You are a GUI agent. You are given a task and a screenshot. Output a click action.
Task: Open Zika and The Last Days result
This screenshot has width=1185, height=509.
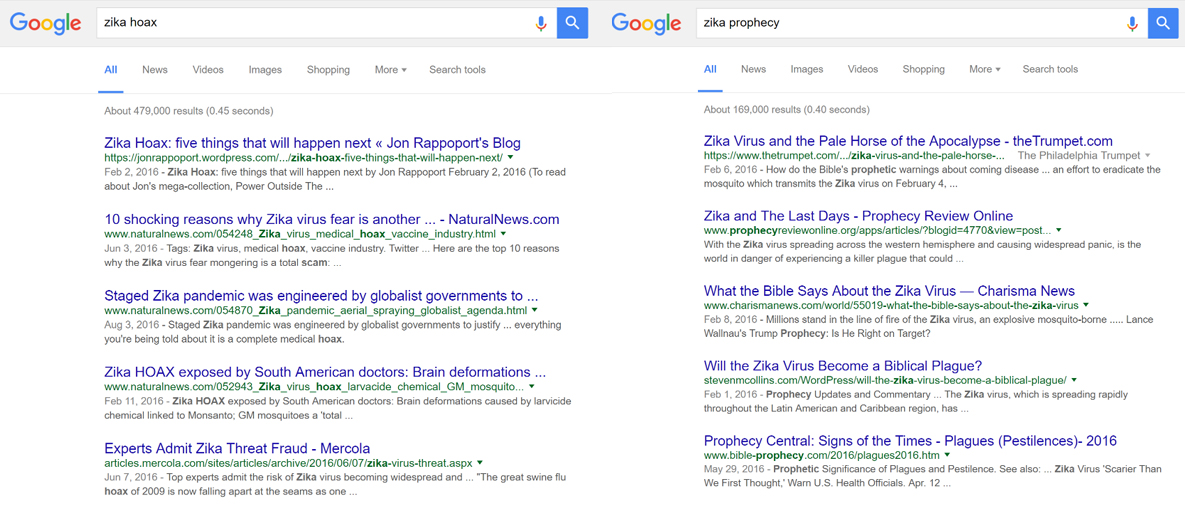pos(859,216)
